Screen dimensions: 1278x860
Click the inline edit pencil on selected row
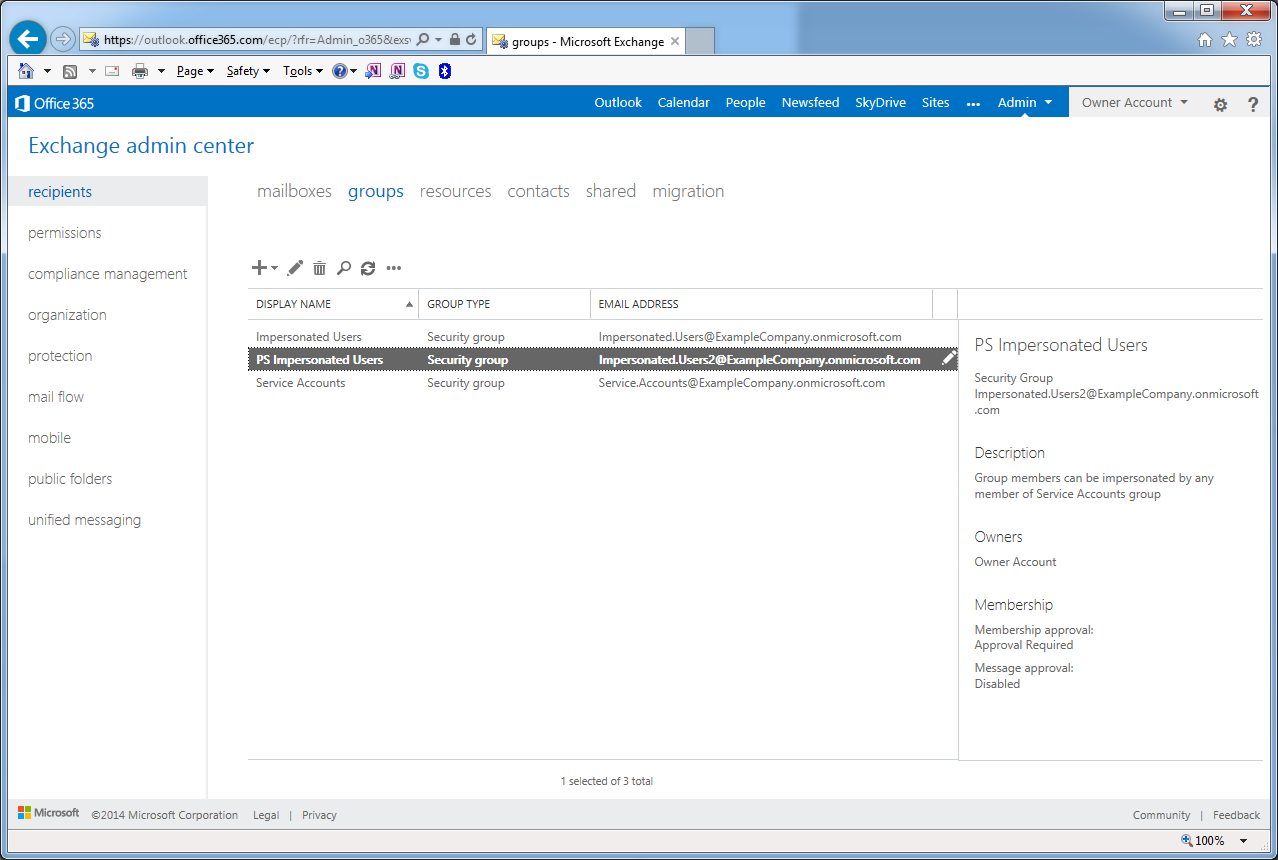948,359
